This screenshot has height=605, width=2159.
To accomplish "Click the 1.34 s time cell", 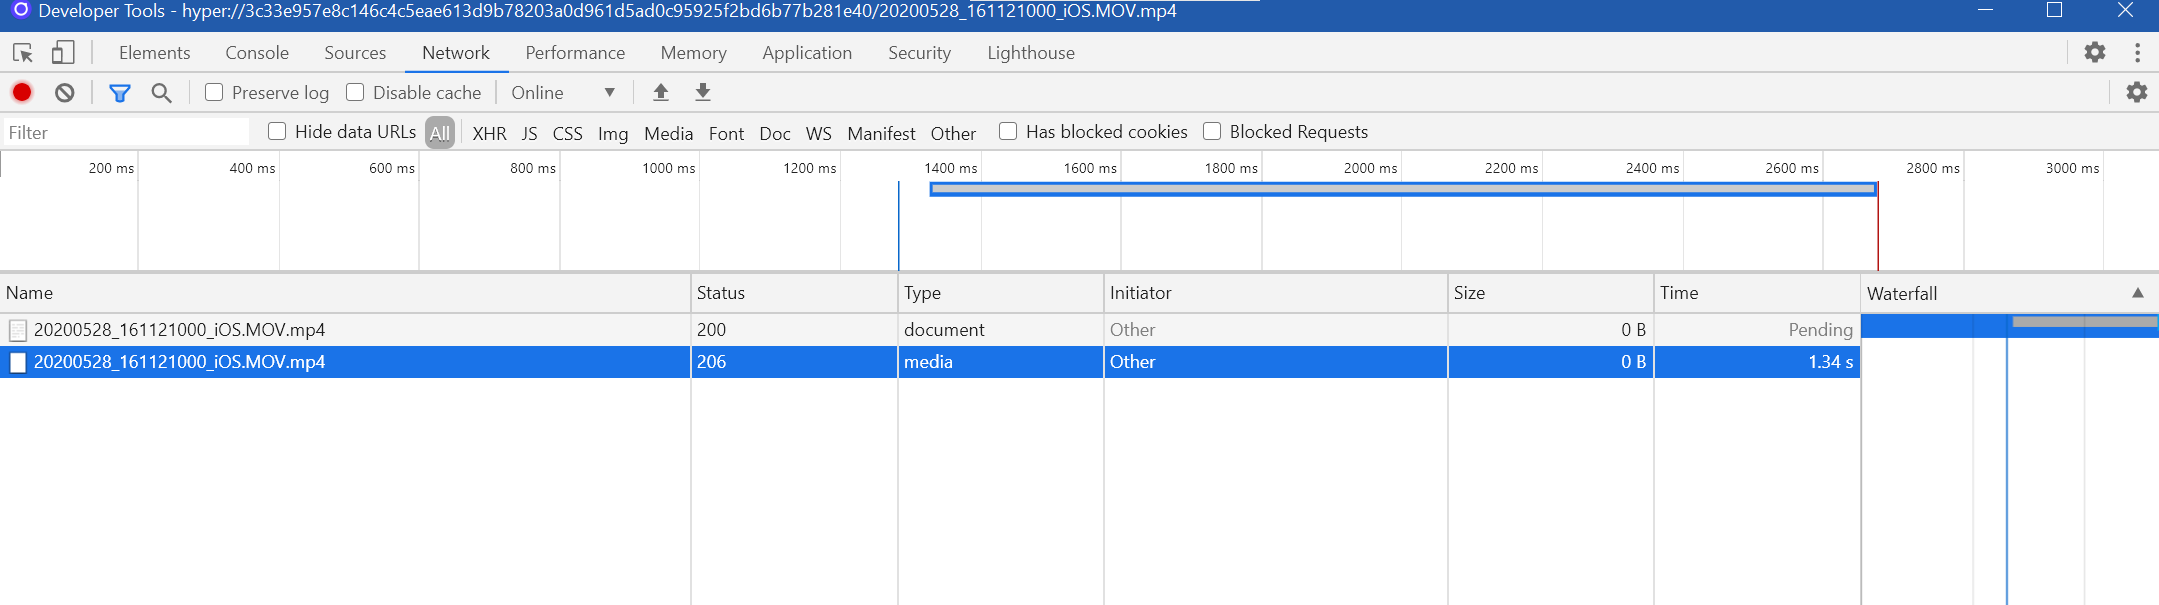I will (1757, 362).
